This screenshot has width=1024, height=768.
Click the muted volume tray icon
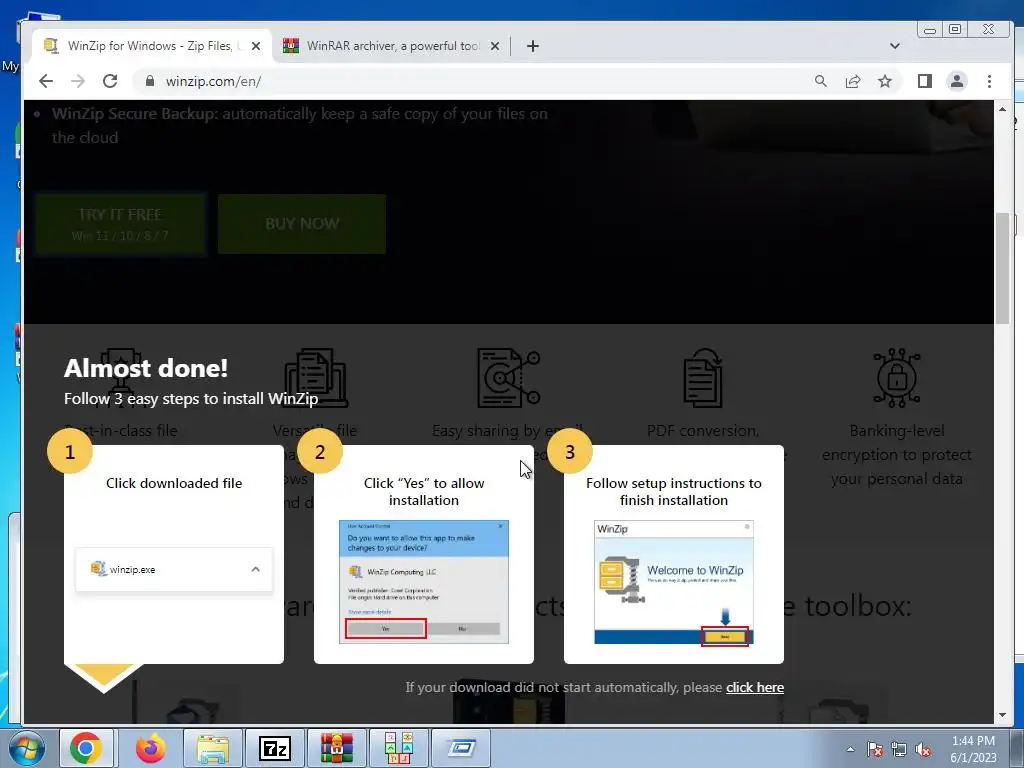click(x=923, y=750)
